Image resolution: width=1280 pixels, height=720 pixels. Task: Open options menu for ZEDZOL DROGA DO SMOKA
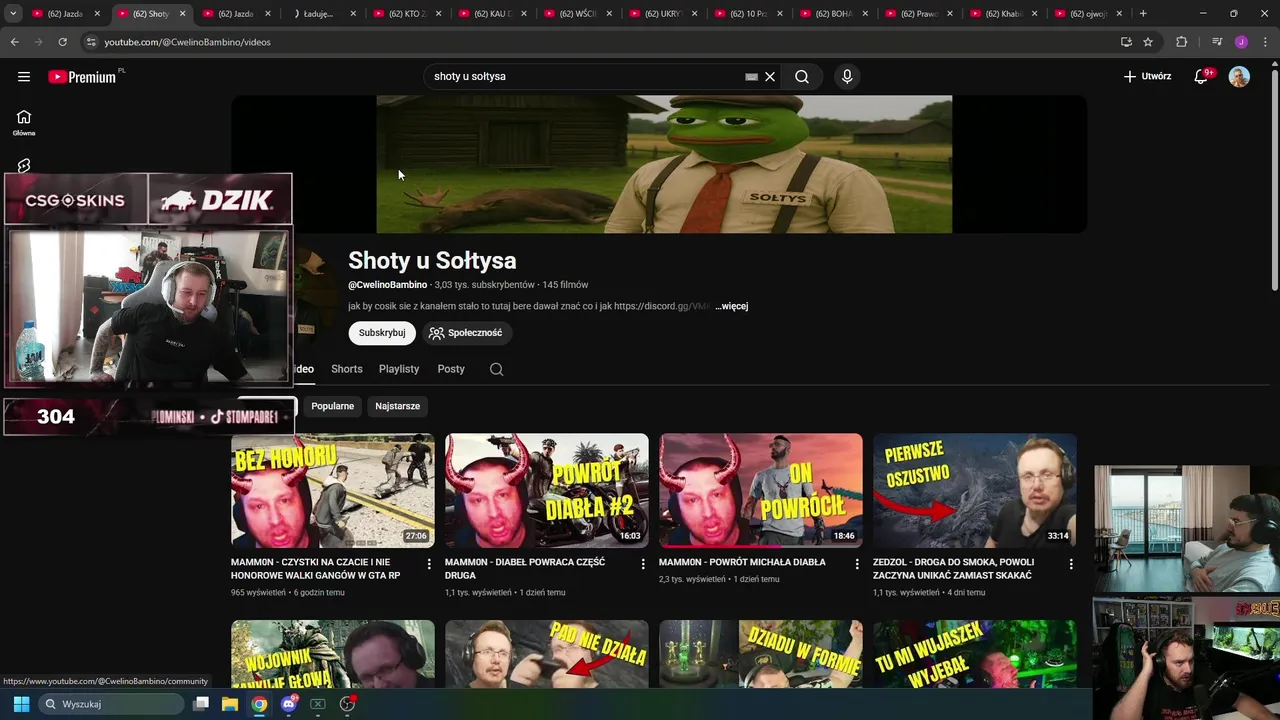click(x=1071, y=565)
